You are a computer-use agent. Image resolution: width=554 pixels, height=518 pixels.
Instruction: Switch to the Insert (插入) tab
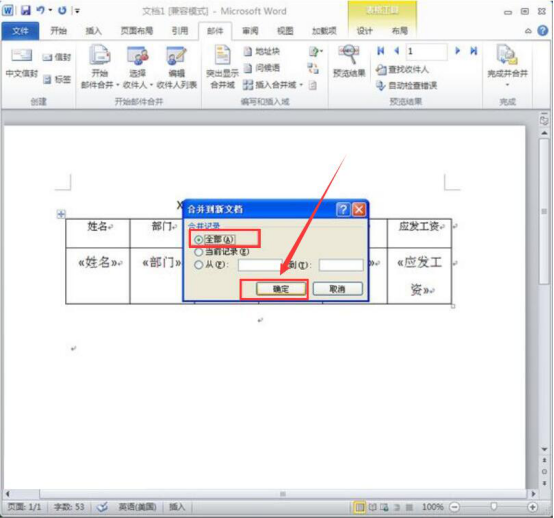94,31
